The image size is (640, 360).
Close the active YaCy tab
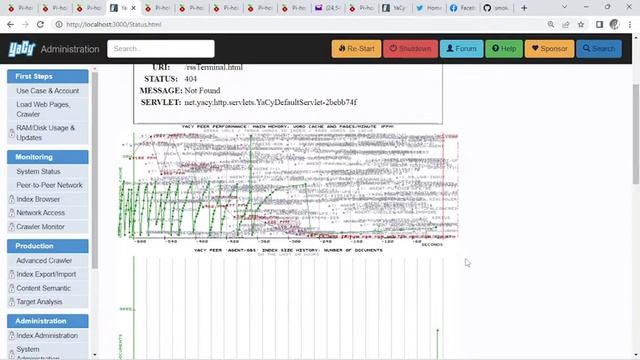pos(133,8)
